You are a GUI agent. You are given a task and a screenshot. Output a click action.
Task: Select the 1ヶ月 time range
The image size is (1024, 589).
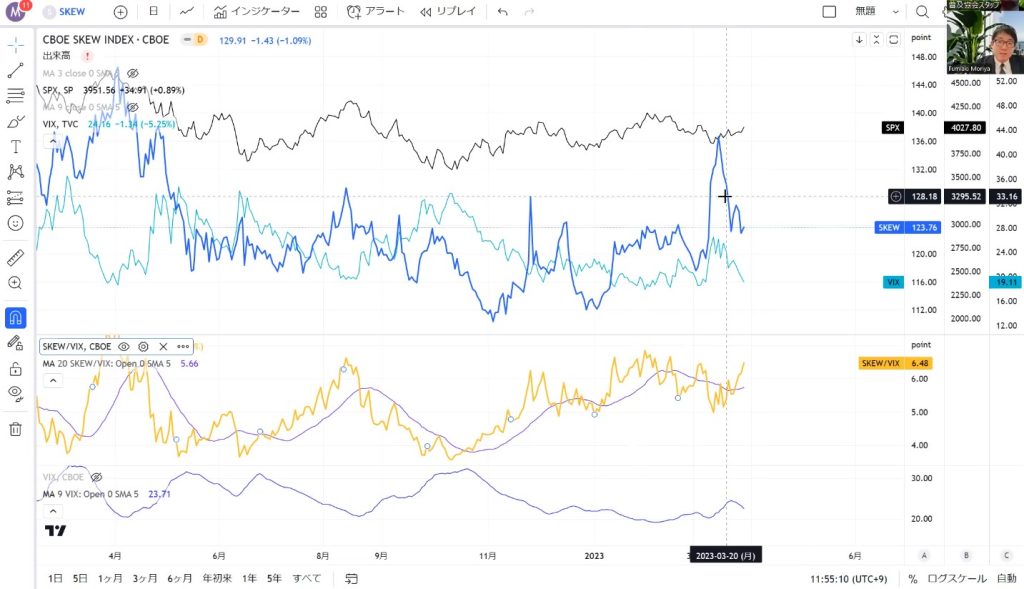(x=110, y=579)
